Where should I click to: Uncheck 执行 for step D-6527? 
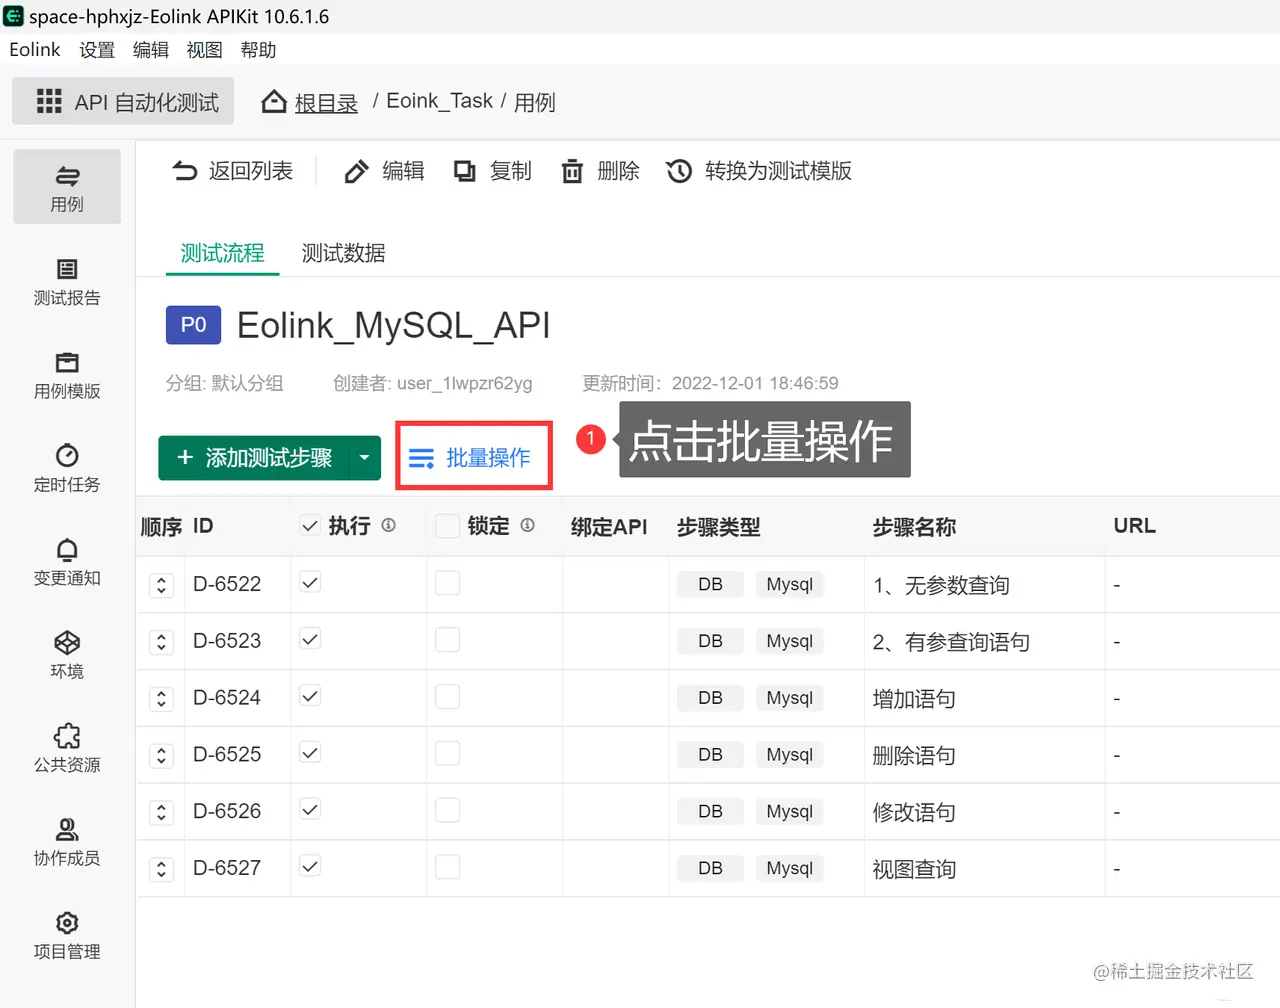click(x=310, y=867)
